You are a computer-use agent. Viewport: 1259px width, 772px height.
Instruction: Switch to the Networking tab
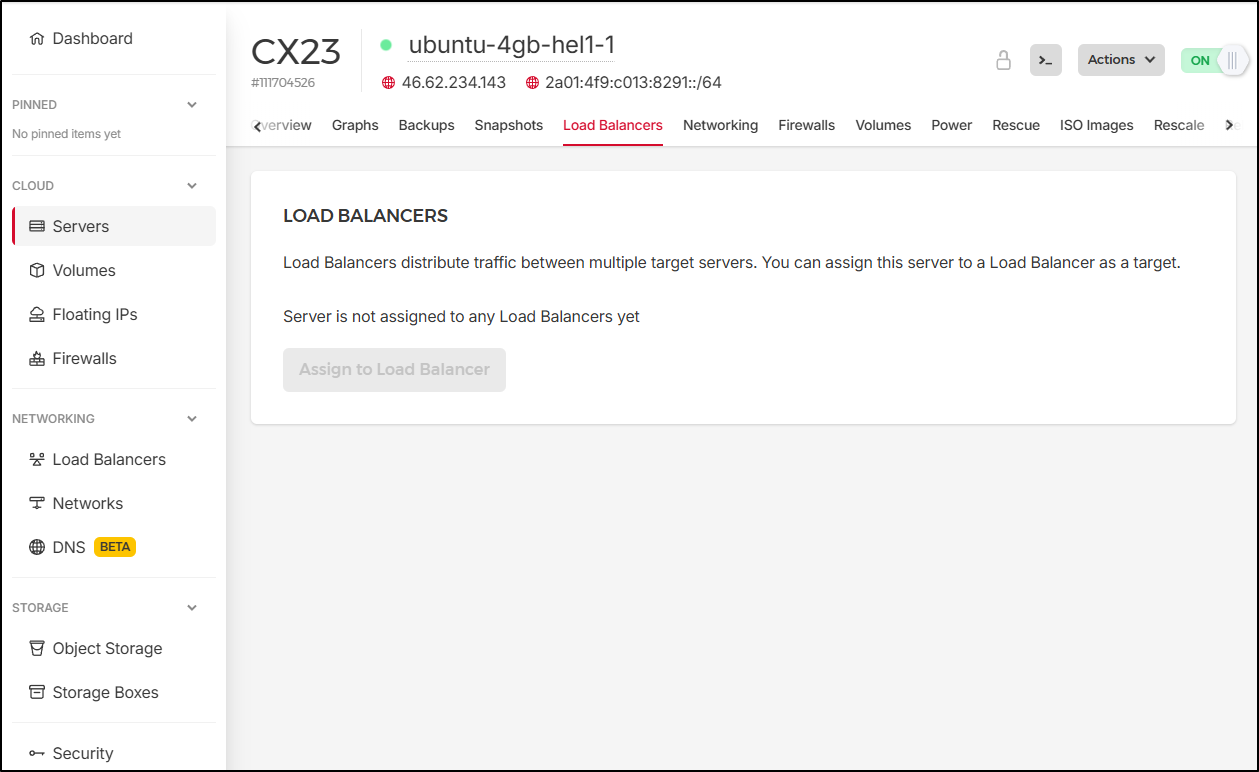pyautogui.click(x=720, y=126)
